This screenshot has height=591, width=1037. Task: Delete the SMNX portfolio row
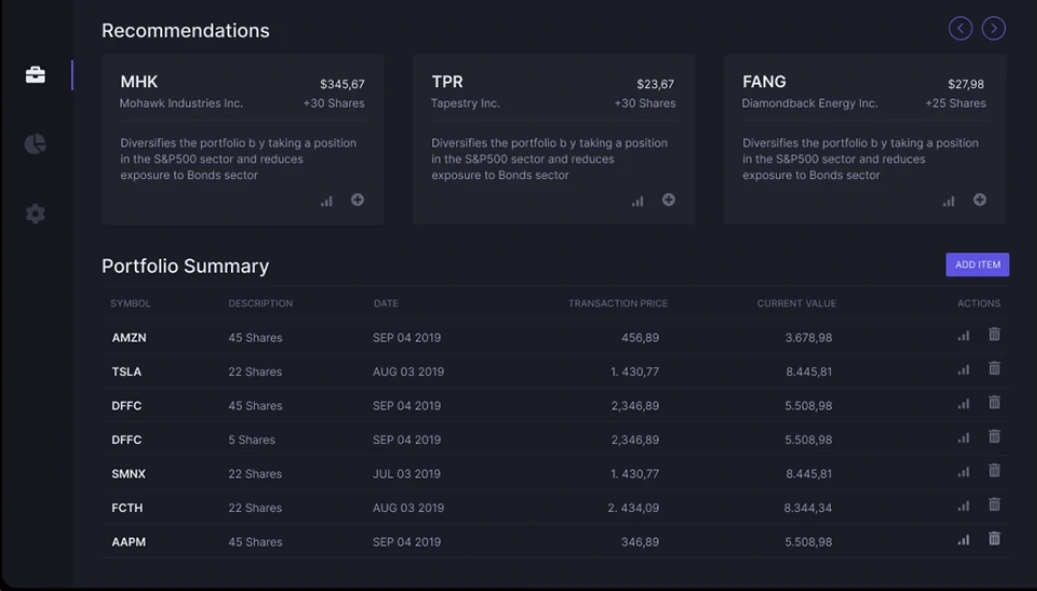(x=994, y=471)
